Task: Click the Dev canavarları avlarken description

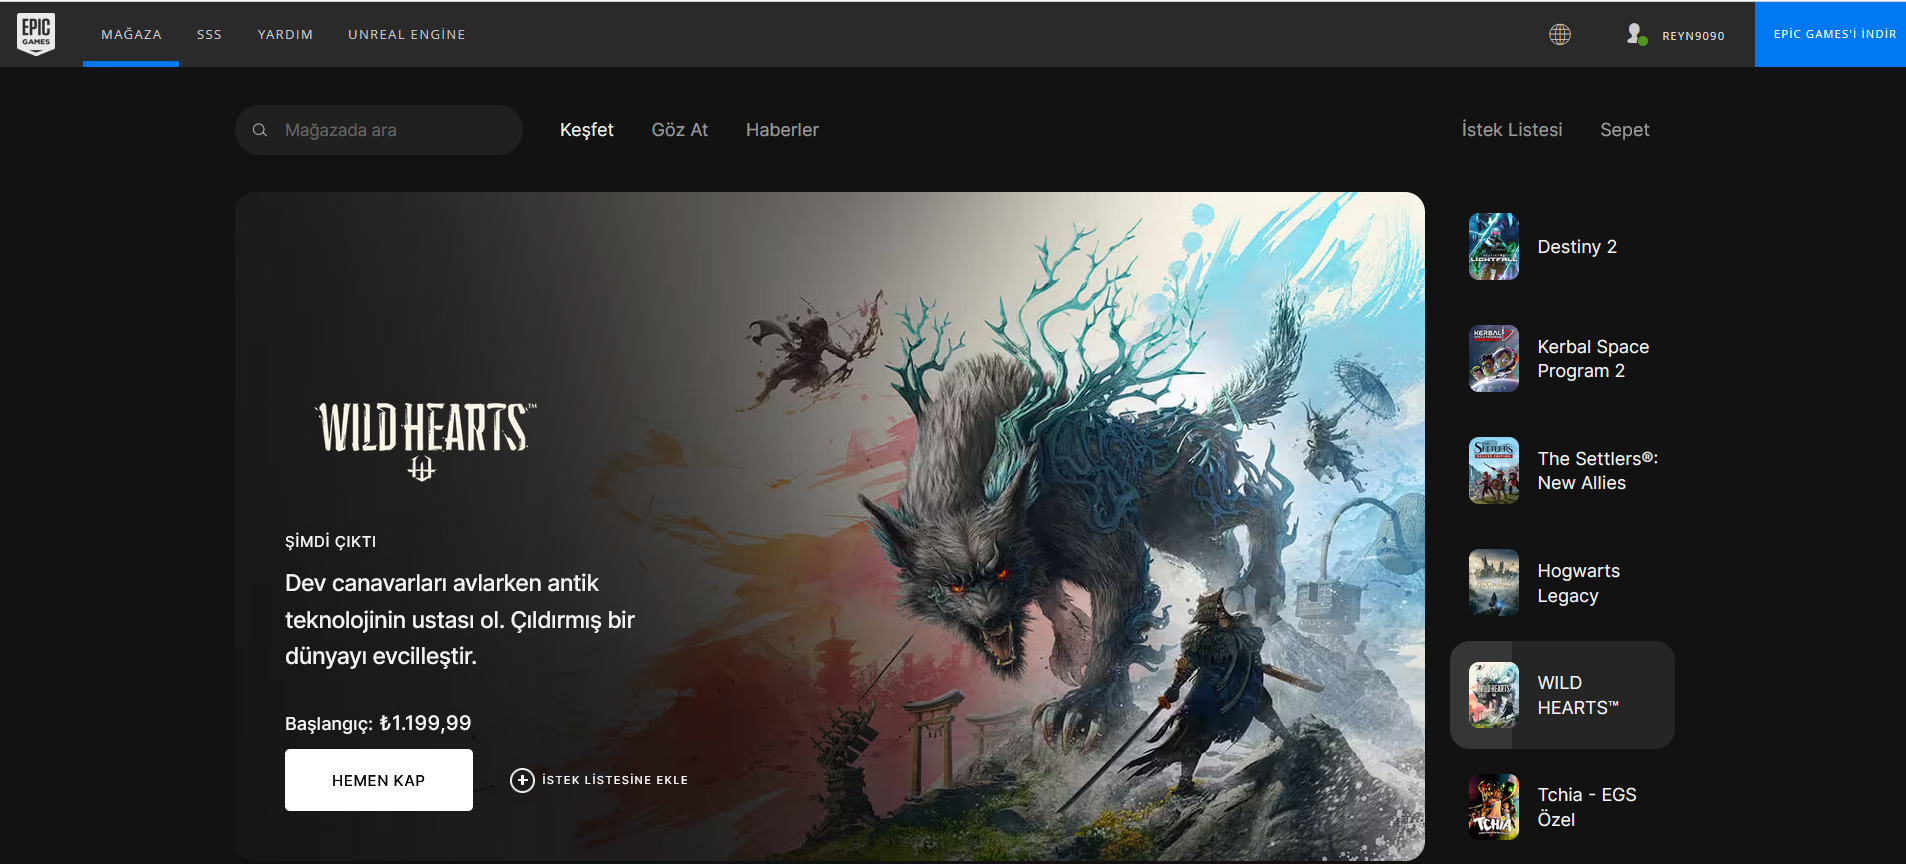Action: (x=460, y=620)
